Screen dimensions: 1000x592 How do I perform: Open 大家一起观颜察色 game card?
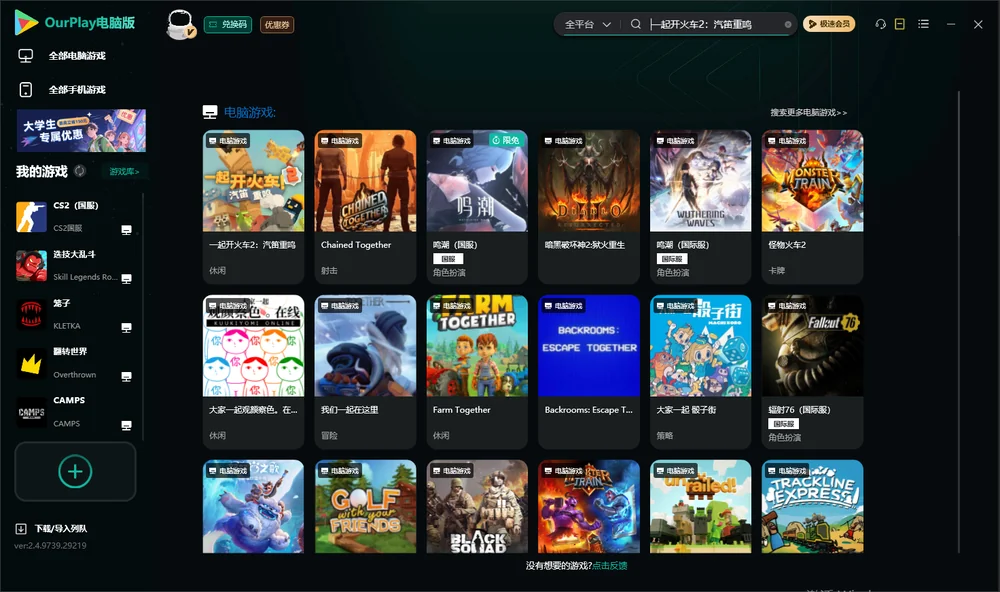pos(253,372)
